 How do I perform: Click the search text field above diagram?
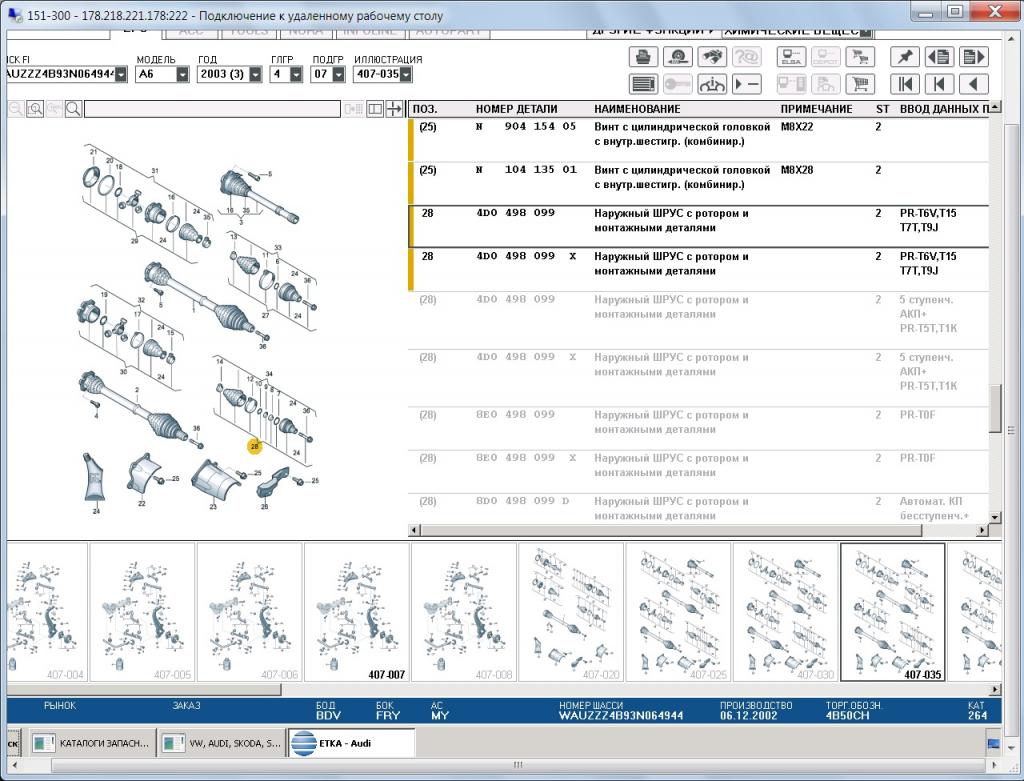click(212, 108)
